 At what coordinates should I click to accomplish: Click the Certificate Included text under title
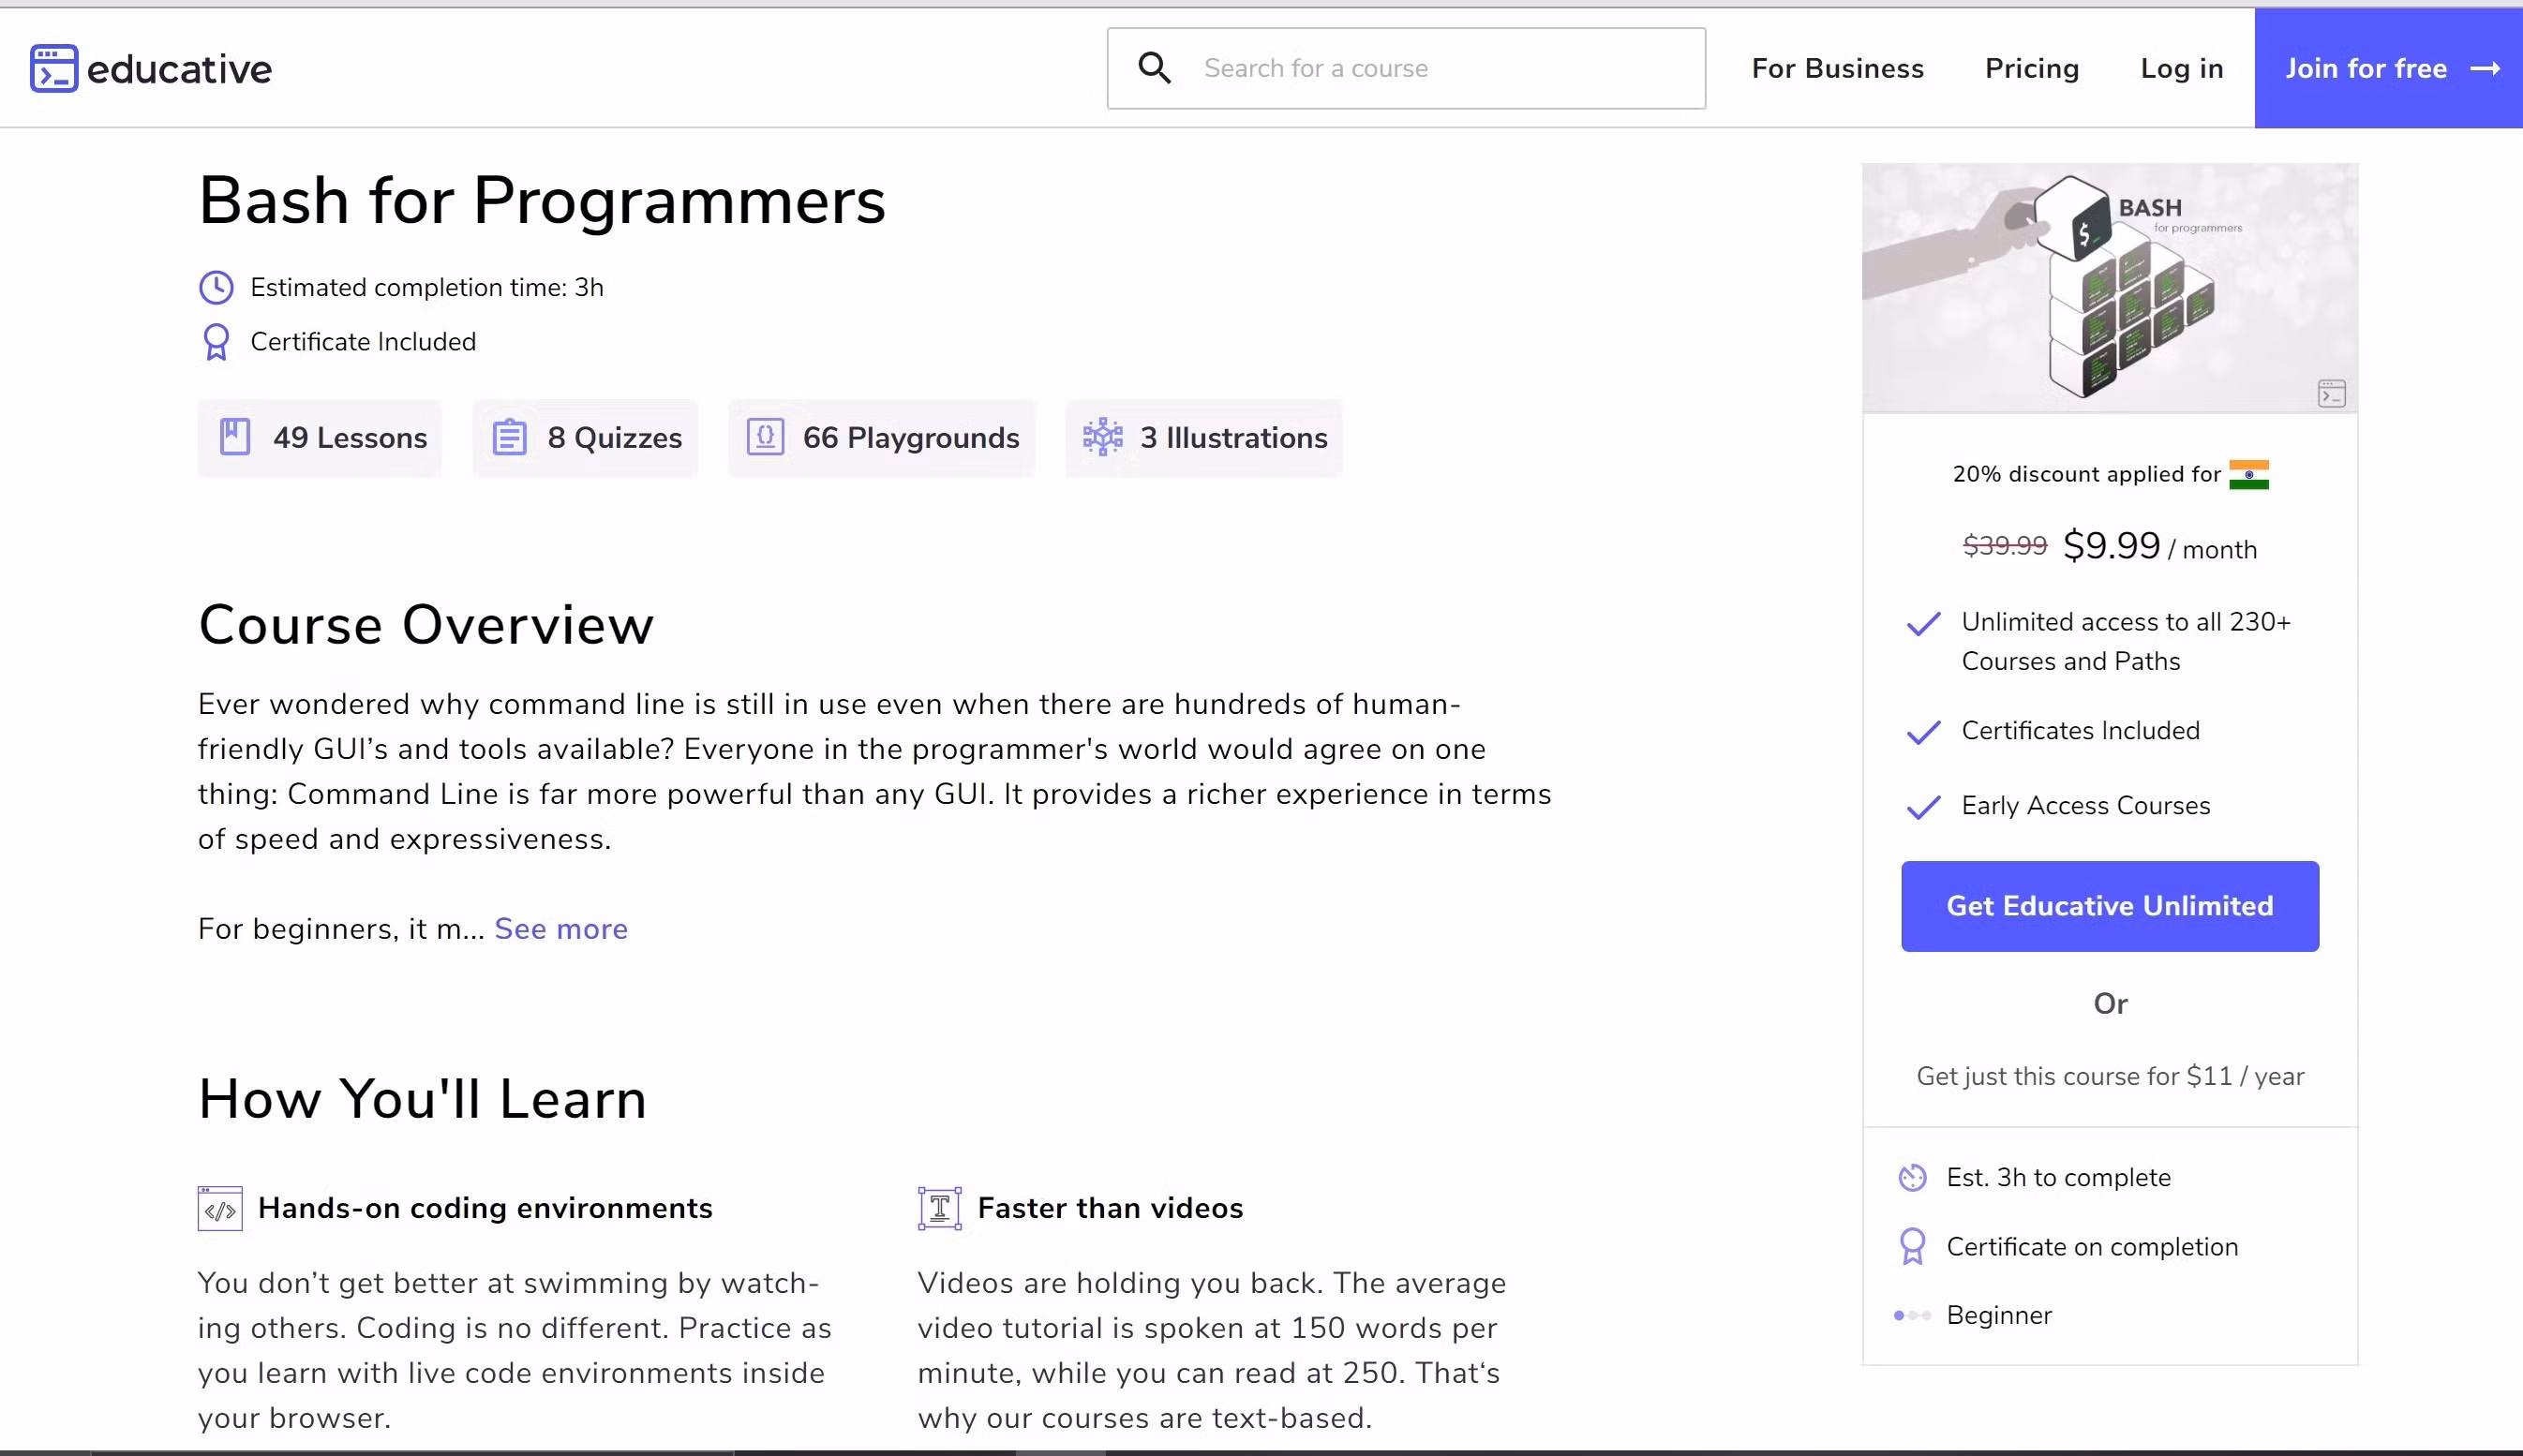pos(363,342)
